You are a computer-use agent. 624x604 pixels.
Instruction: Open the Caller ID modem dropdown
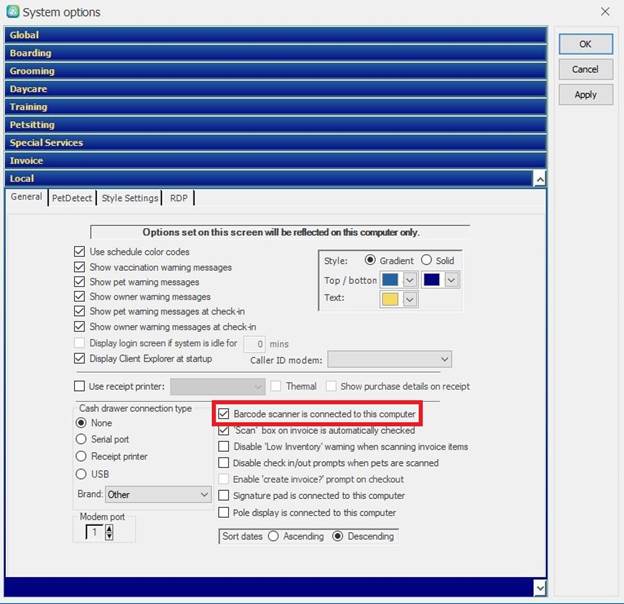click(444, 359)
